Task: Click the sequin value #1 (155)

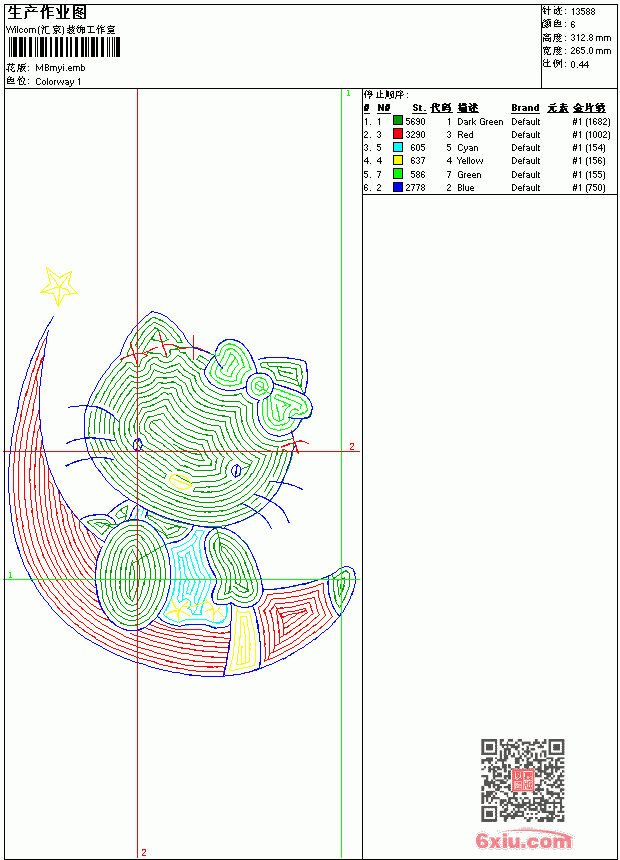Action: tap(589, 175)
